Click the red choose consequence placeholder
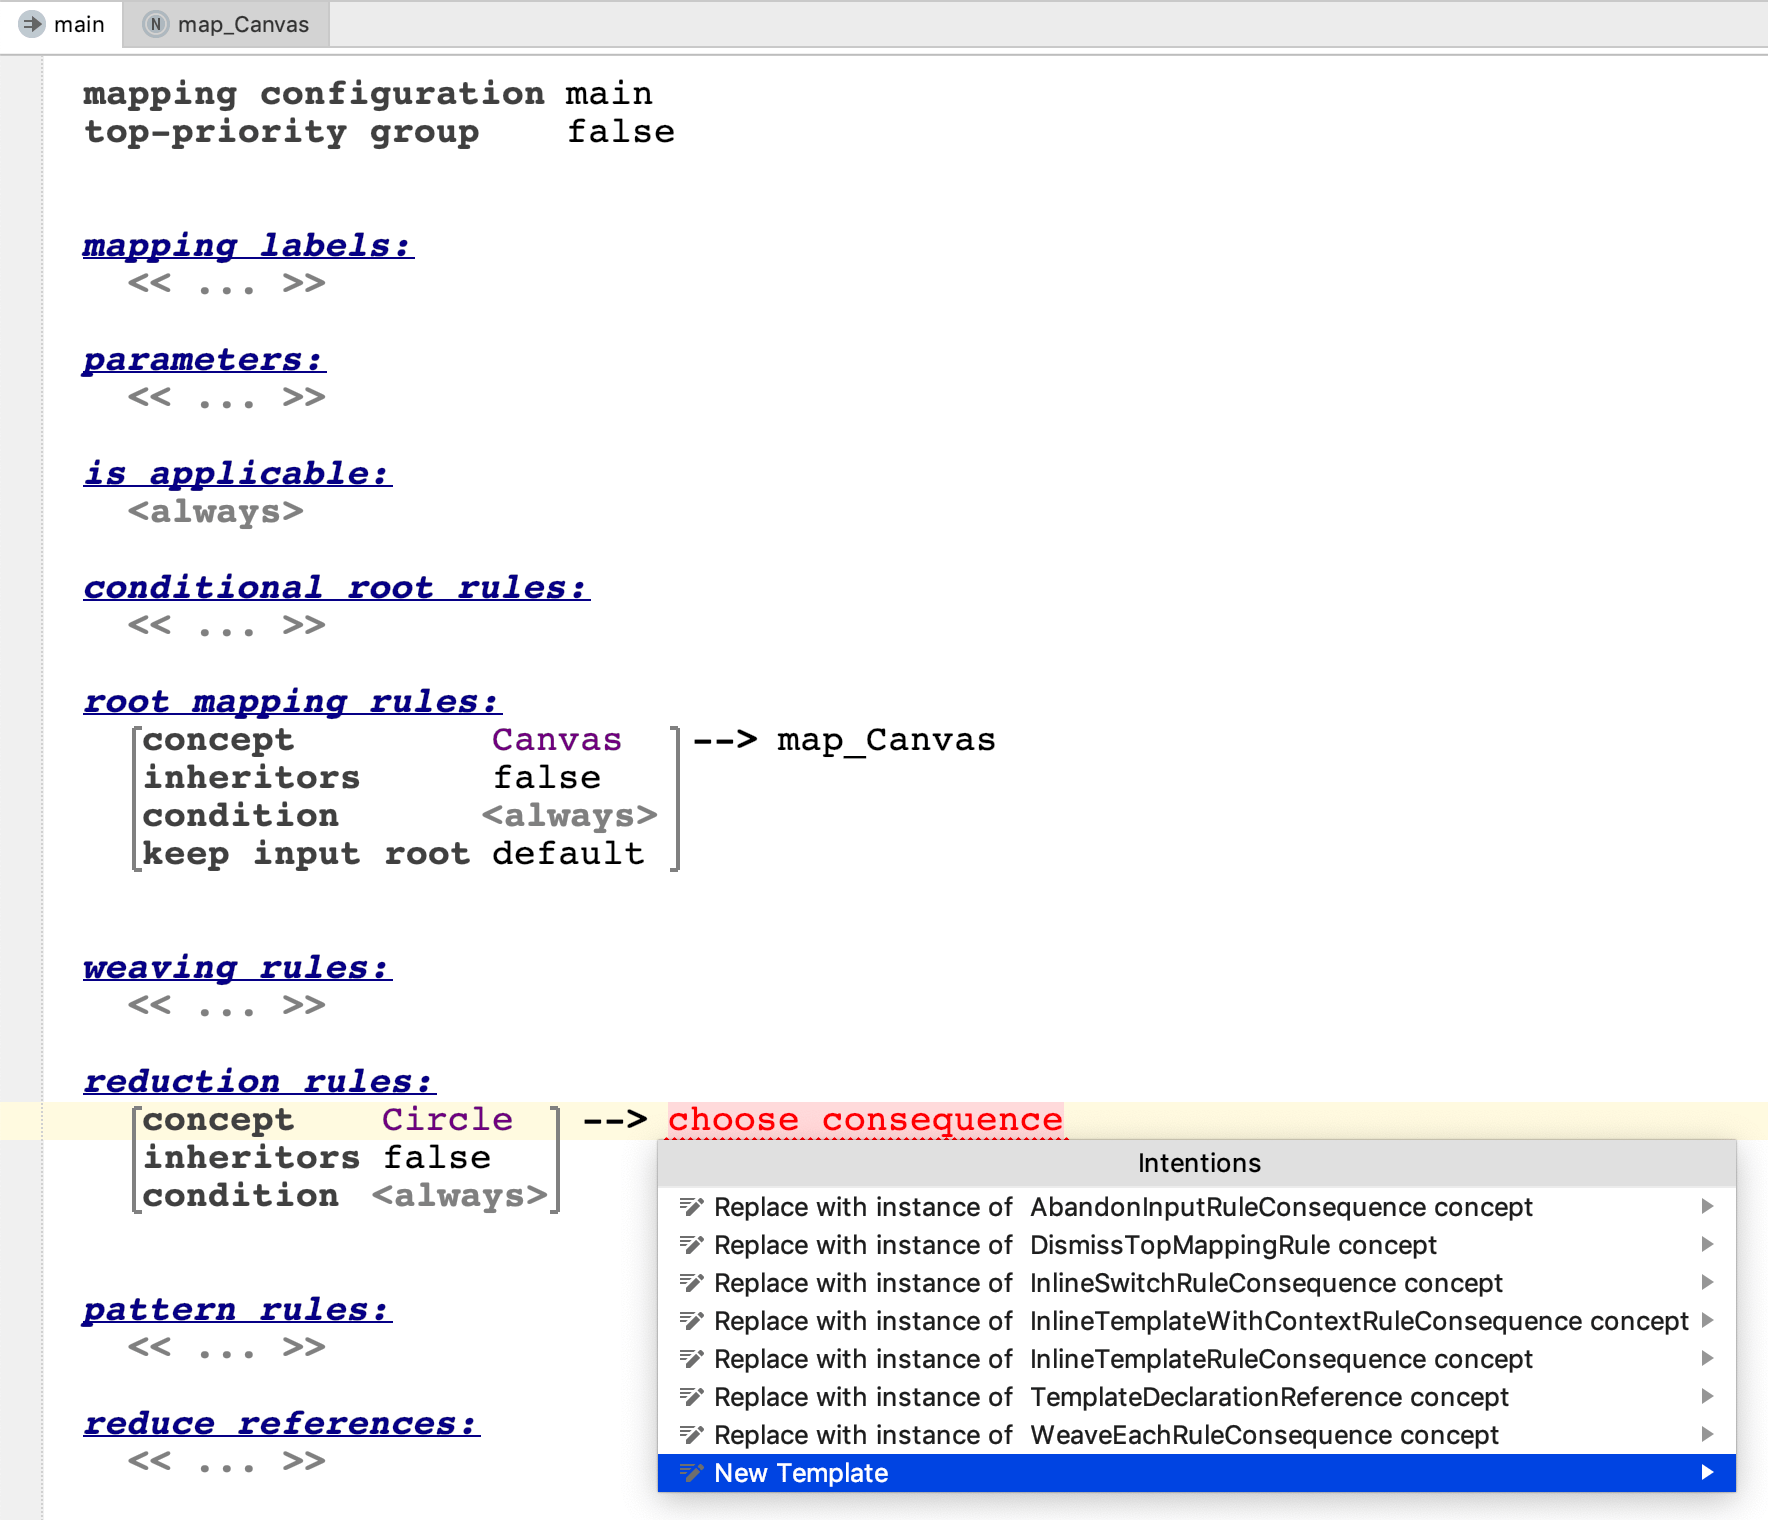This screenshot has height=1520, width=1768. click(x=865, y=1120)
